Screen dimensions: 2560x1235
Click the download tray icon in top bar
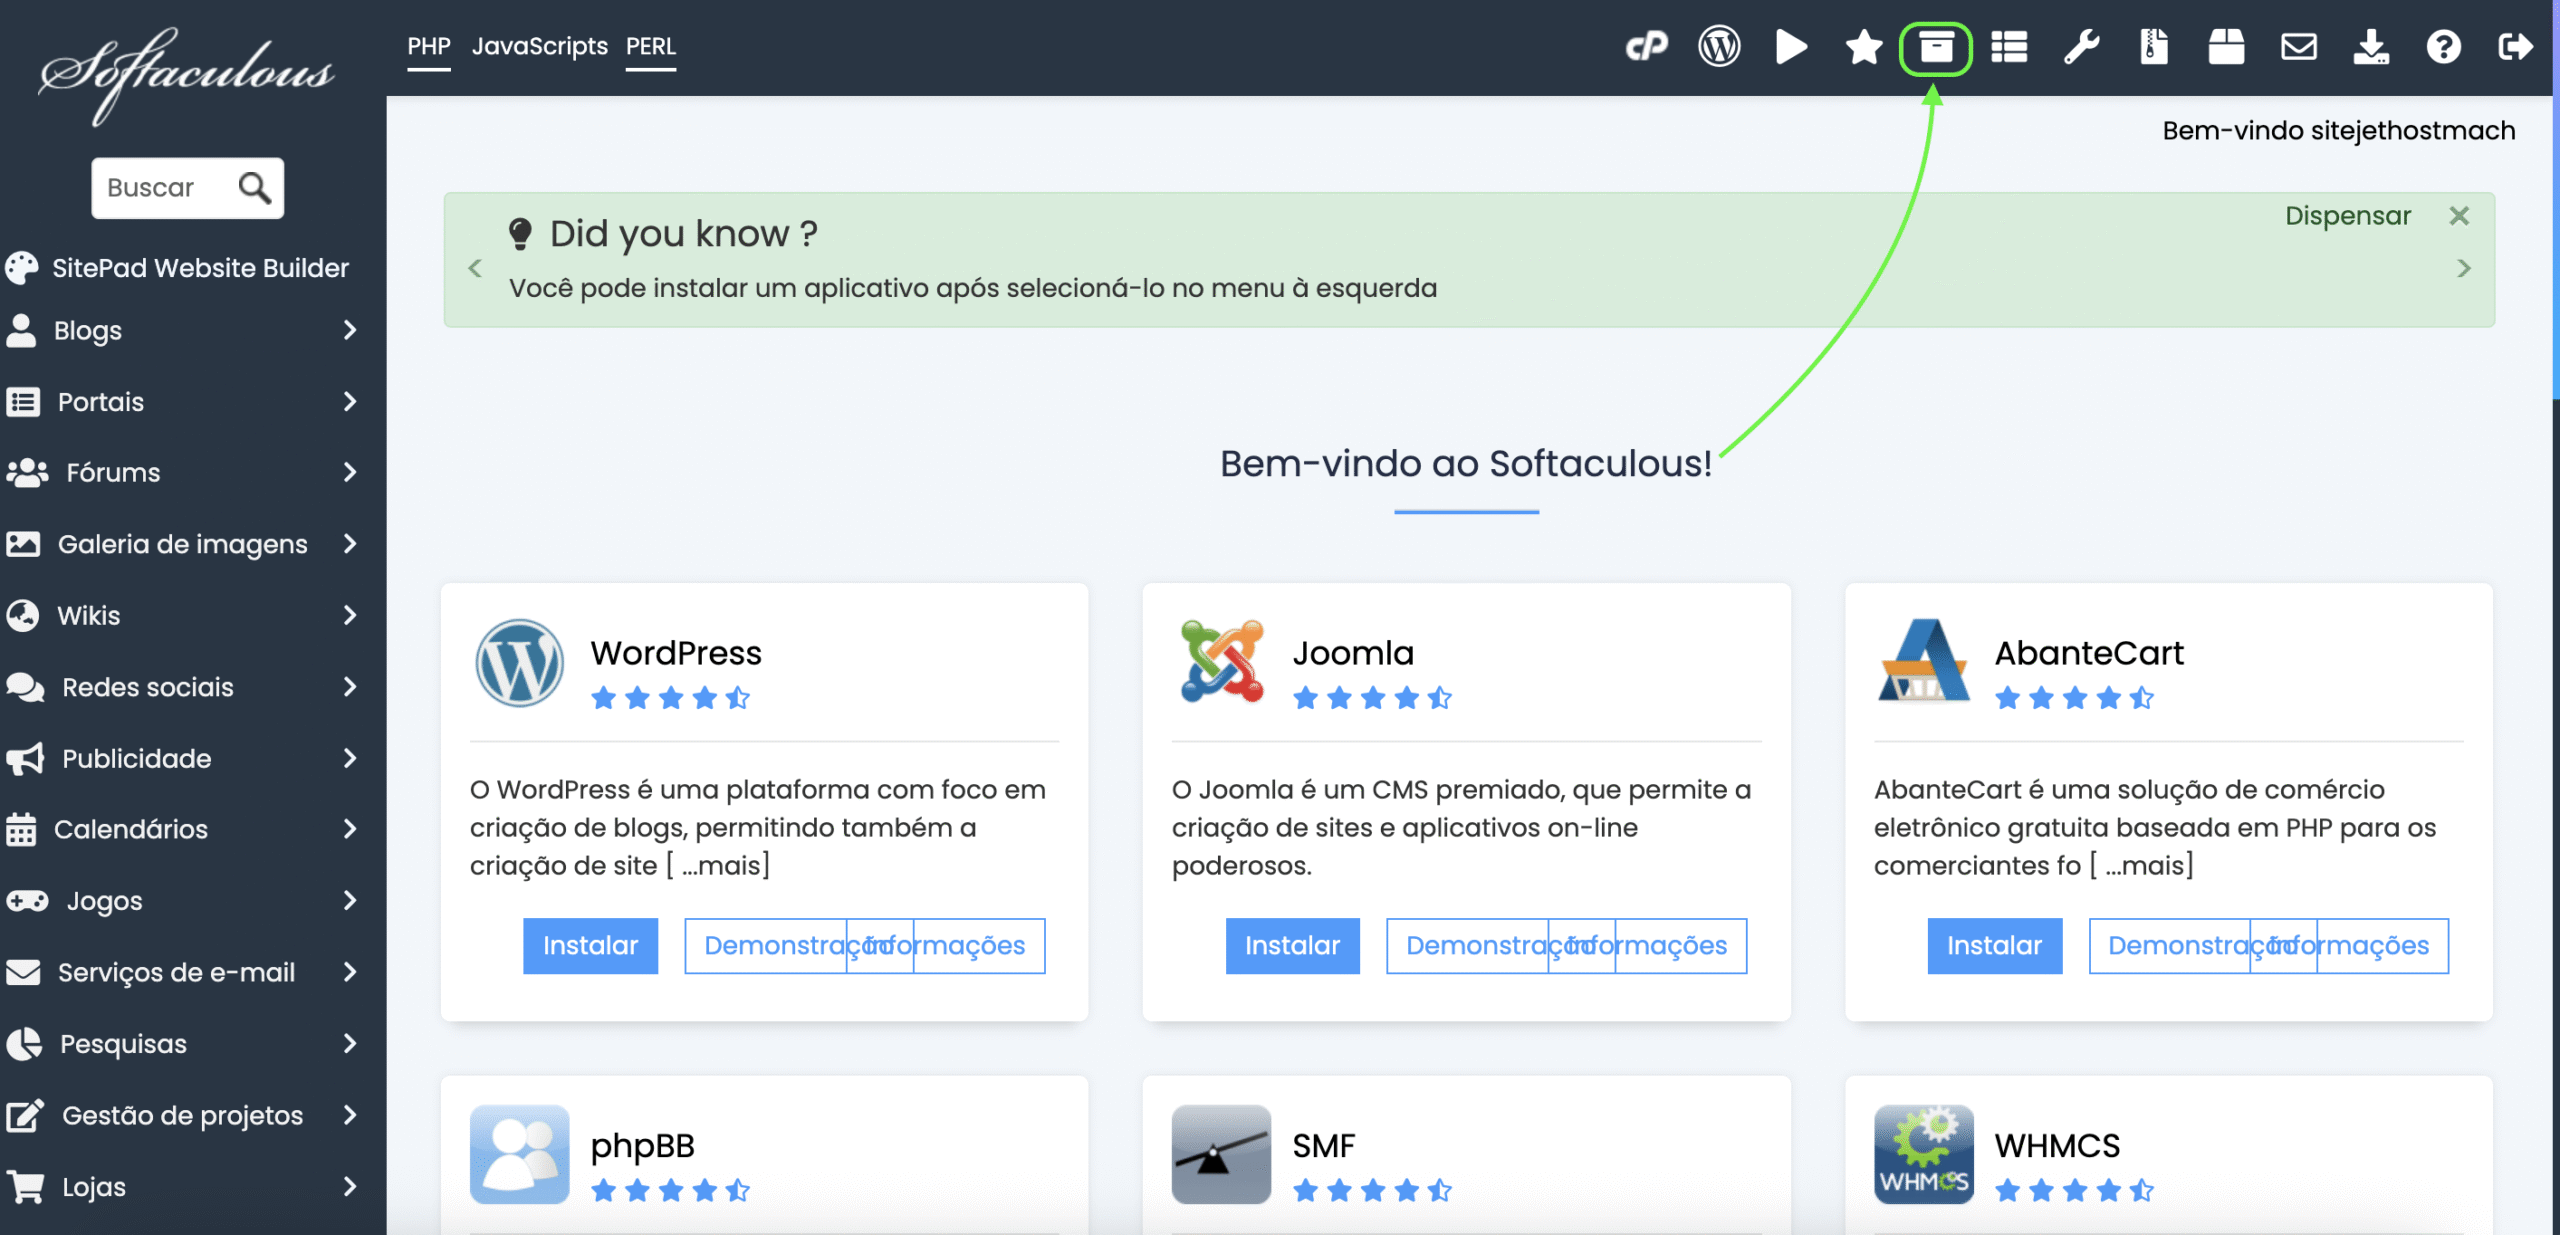coord(2371,46)
